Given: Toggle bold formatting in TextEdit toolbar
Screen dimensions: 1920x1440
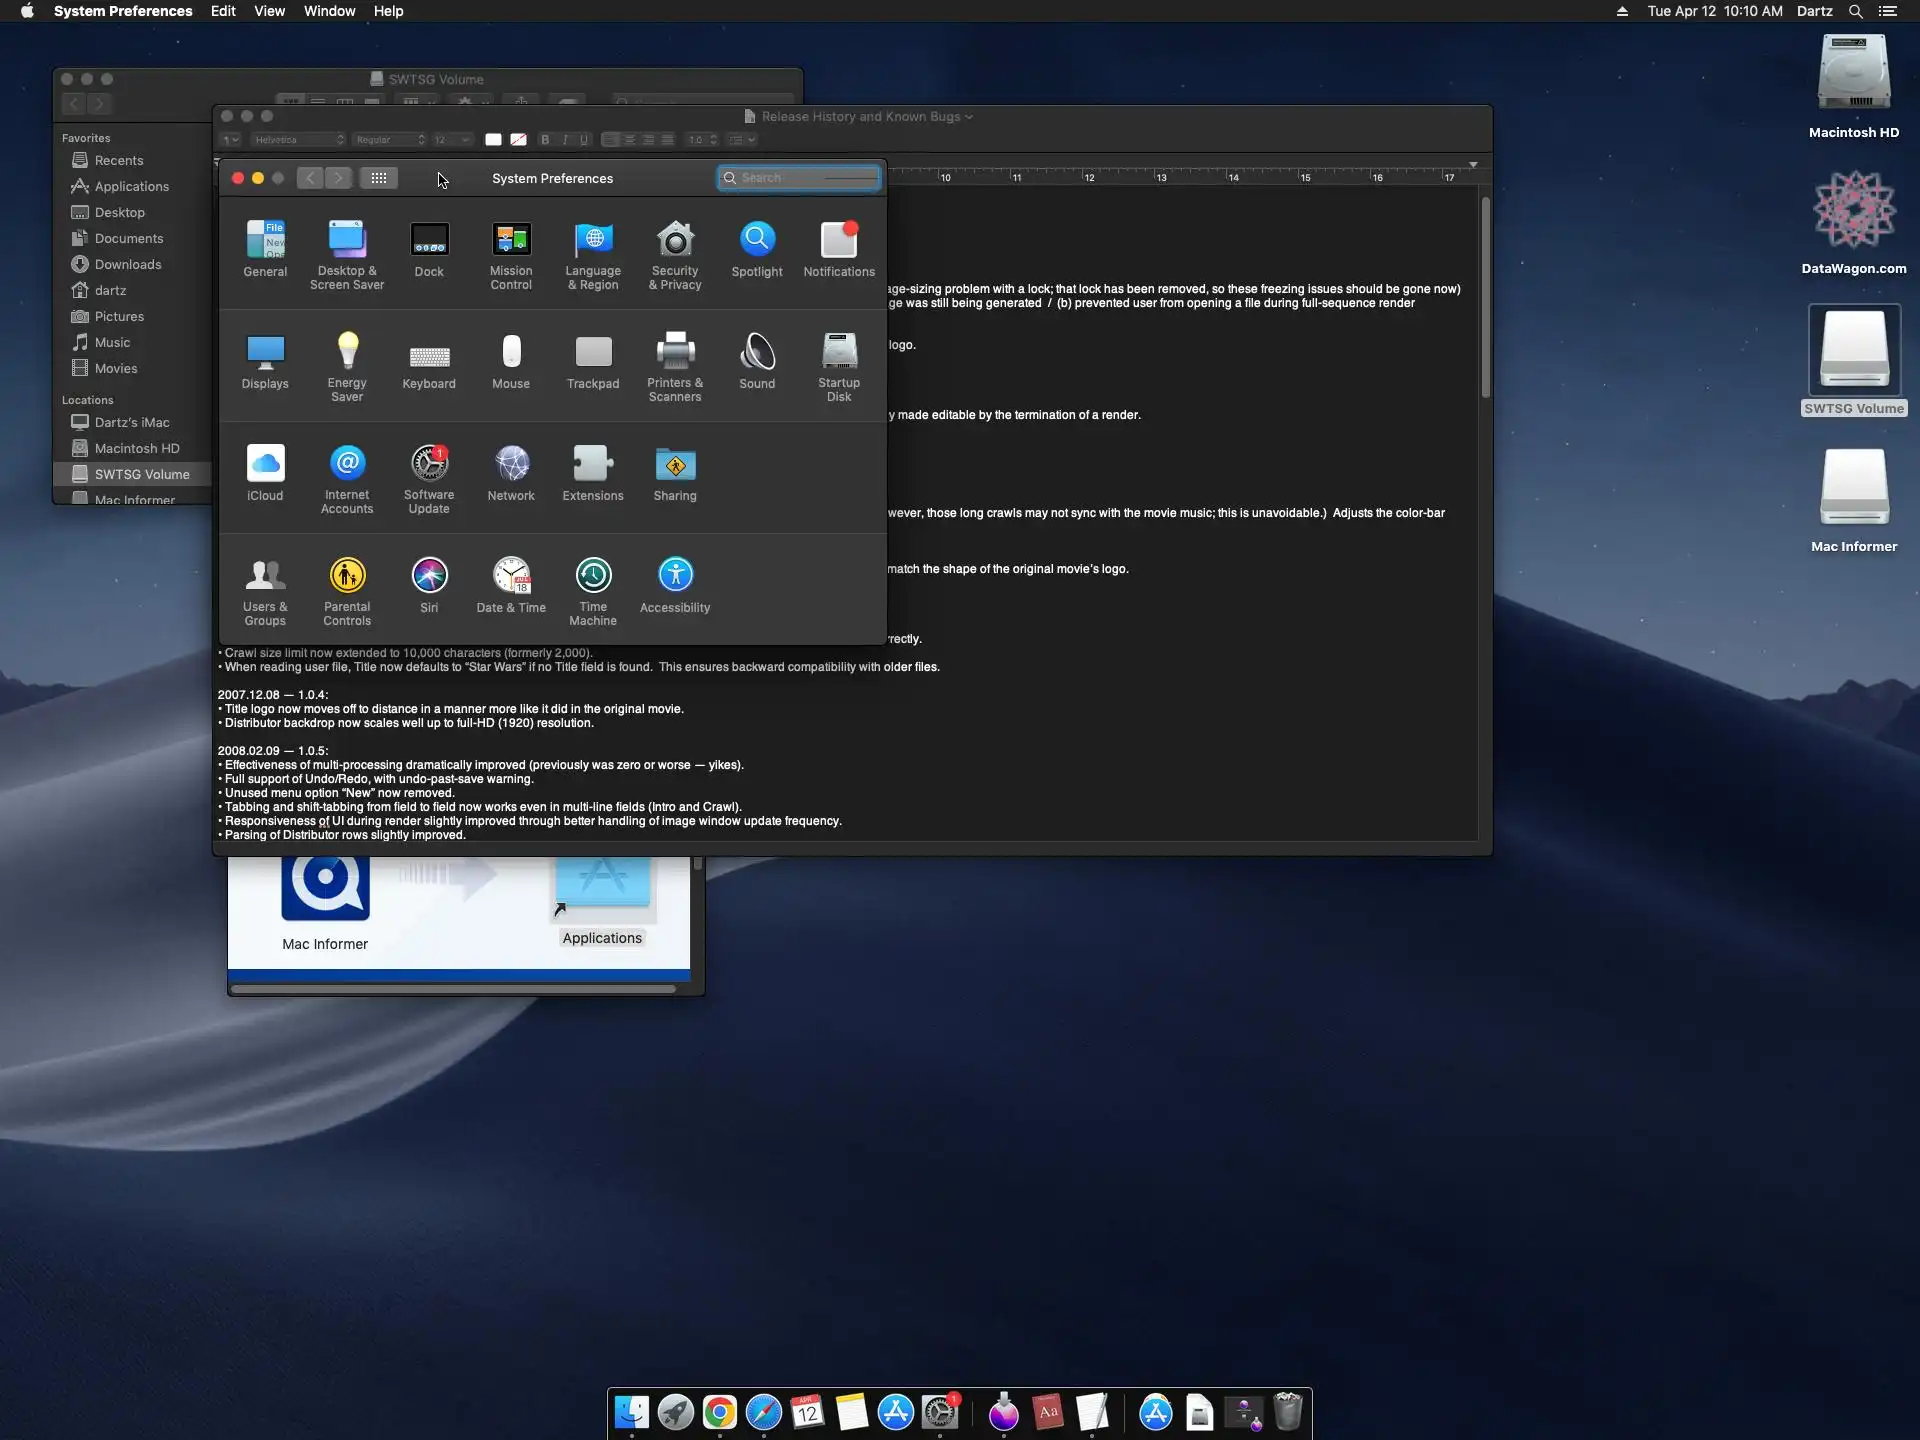Looking at the screenshot, I should point(545,140).
